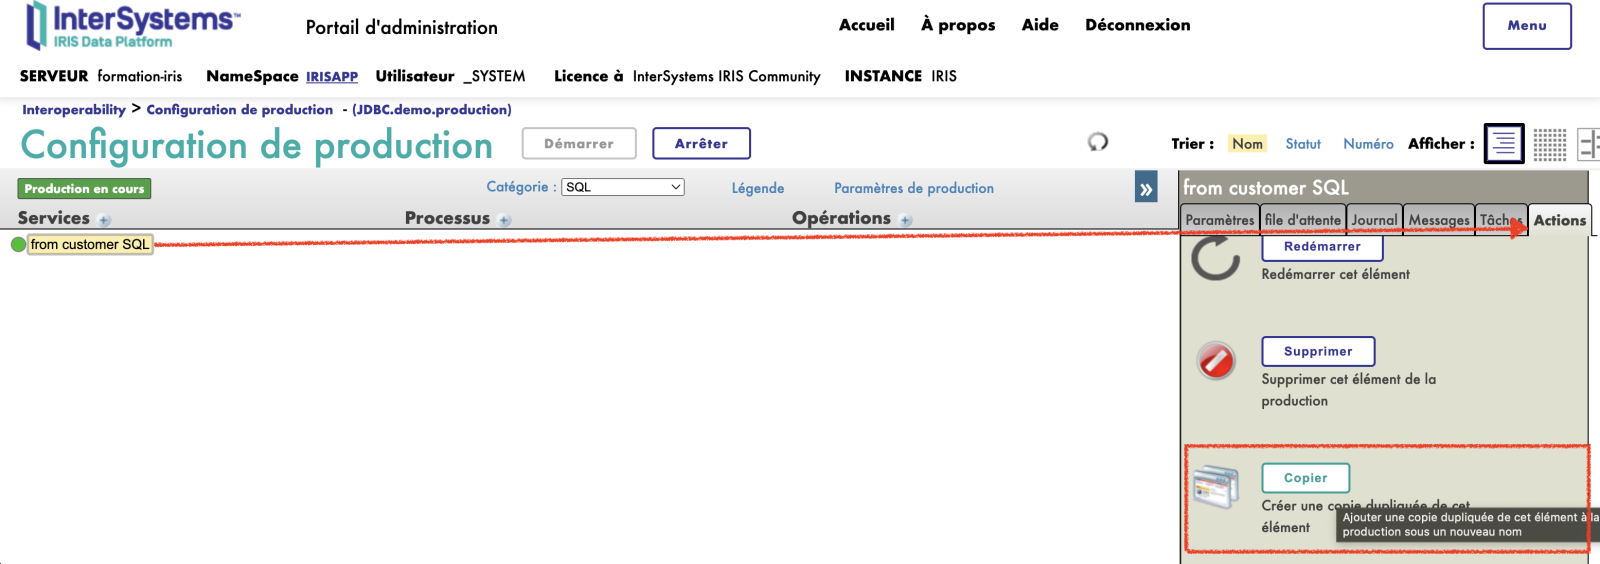Click the refresh production status icon
The height and width of the screenshot is (564, 1600).
click(1098, 142)
